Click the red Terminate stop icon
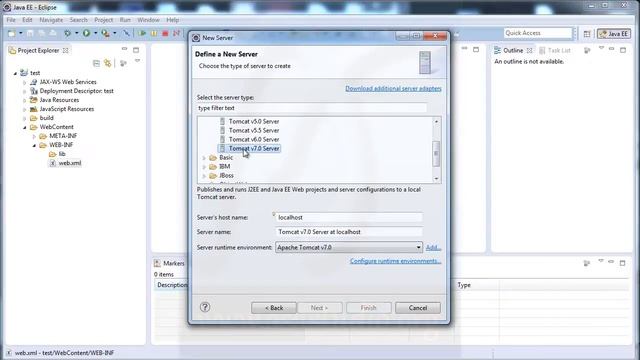The height and width of the screenshot is (360, 640). (165, 33)
